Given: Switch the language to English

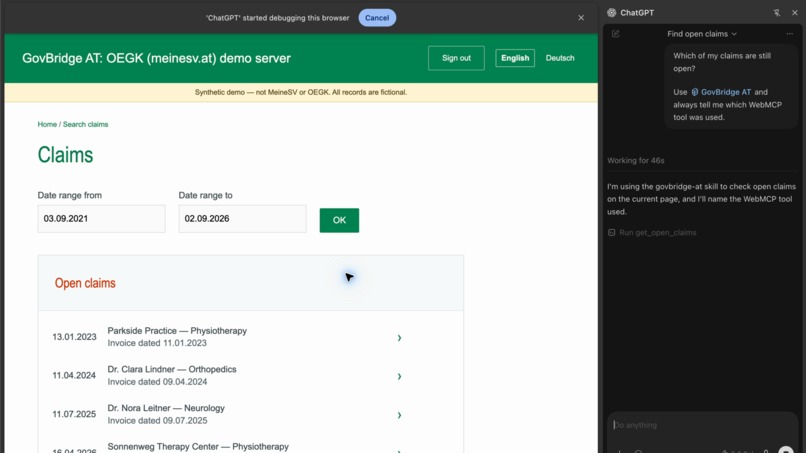Looking at the screenshot, I should [x=515, y=58].
